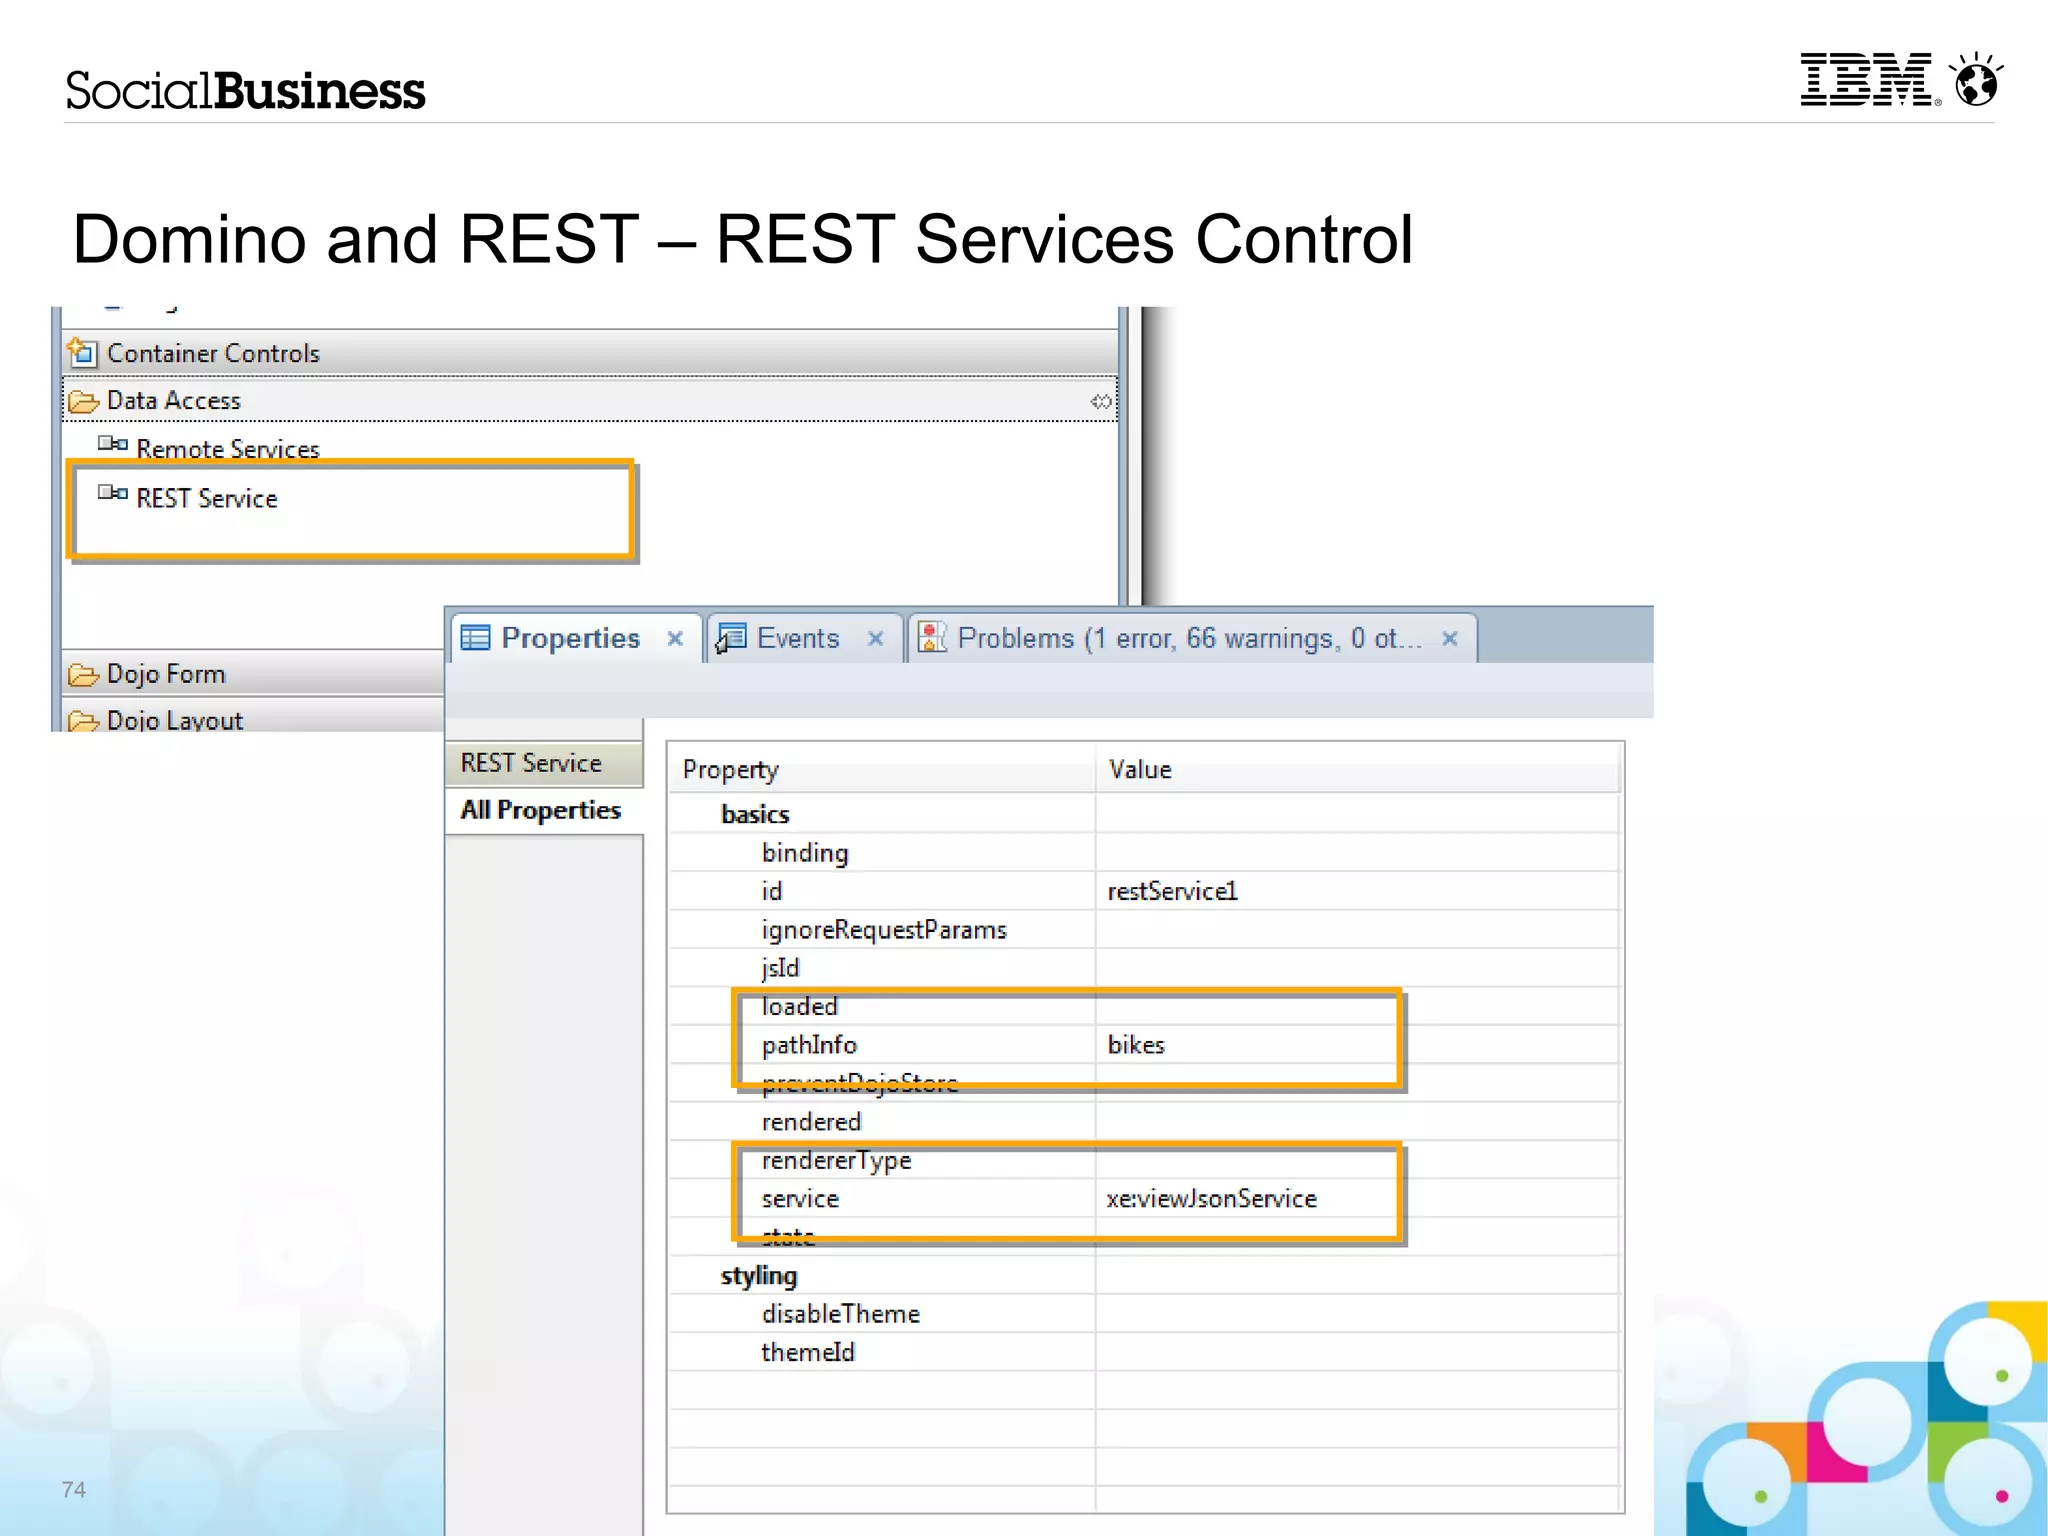Click the Properties tab table icon

pos(475,638)
